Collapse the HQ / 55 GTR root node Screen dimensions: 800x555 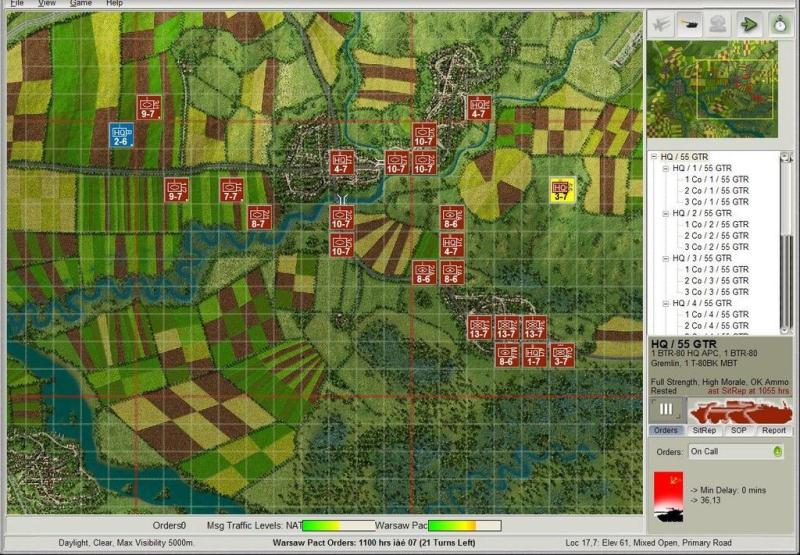click(654, 157)
